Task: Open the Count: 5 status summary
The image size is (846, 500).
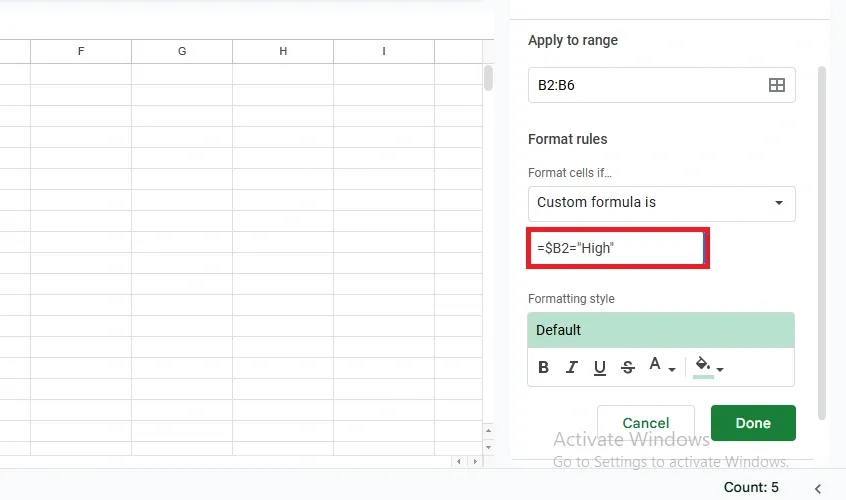Action: click(x=750, y=488)
